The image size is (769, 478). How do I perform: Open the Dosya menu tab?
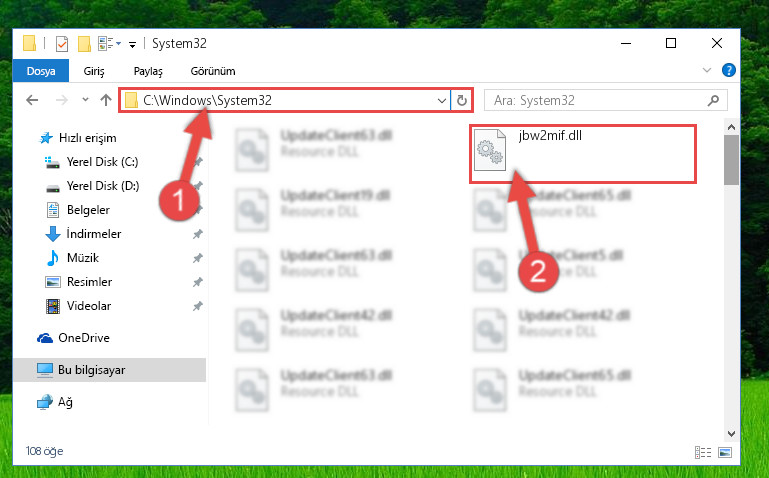(41, 71)
